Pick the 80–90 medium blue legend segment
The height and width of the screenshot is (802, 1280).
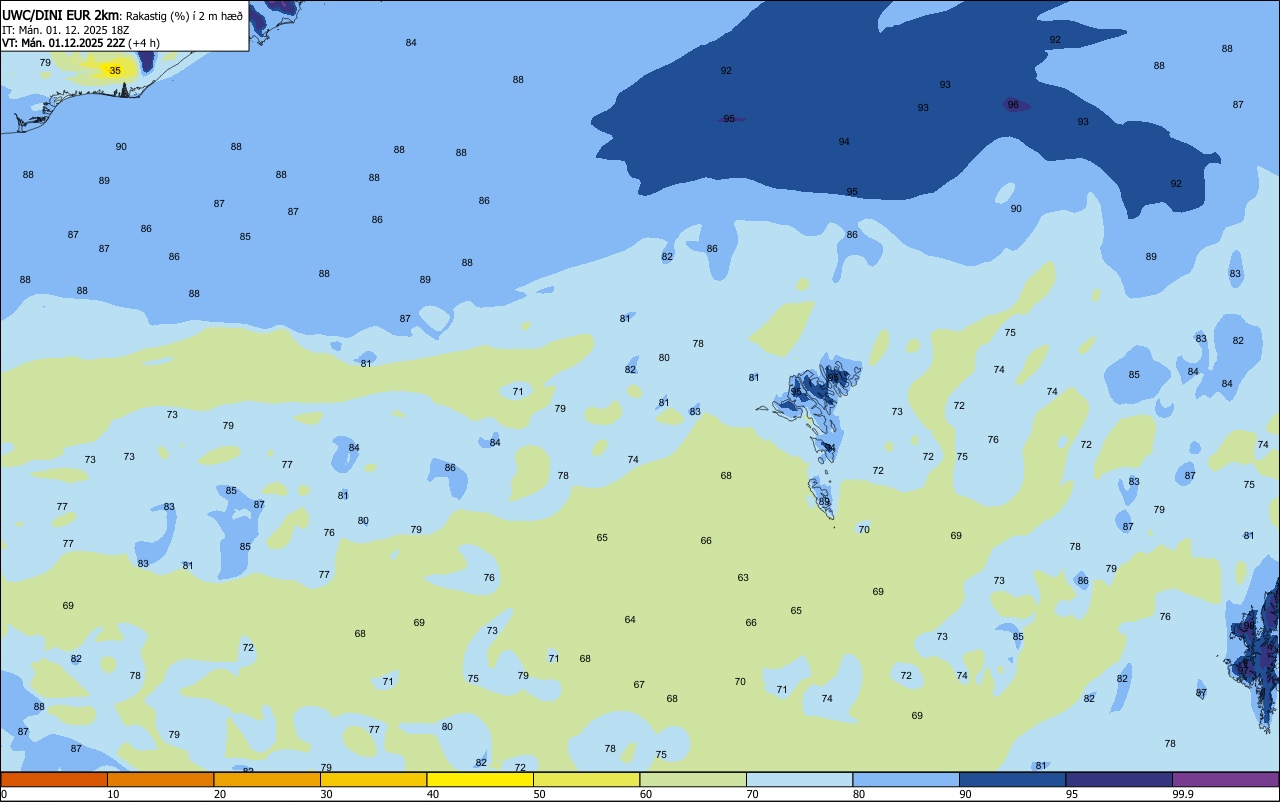point(906,779)
